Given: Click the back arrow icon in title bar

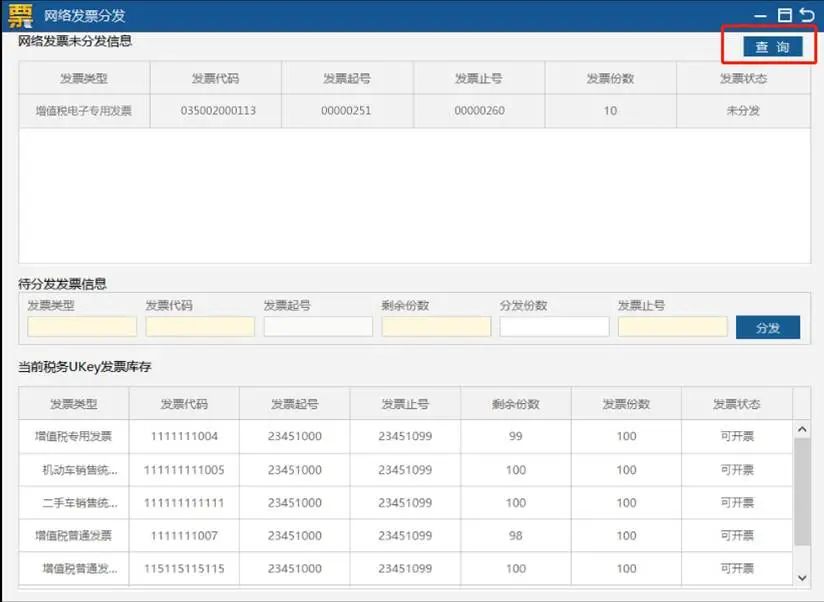Looking at the screenshot, I should (x=808, y=15).
